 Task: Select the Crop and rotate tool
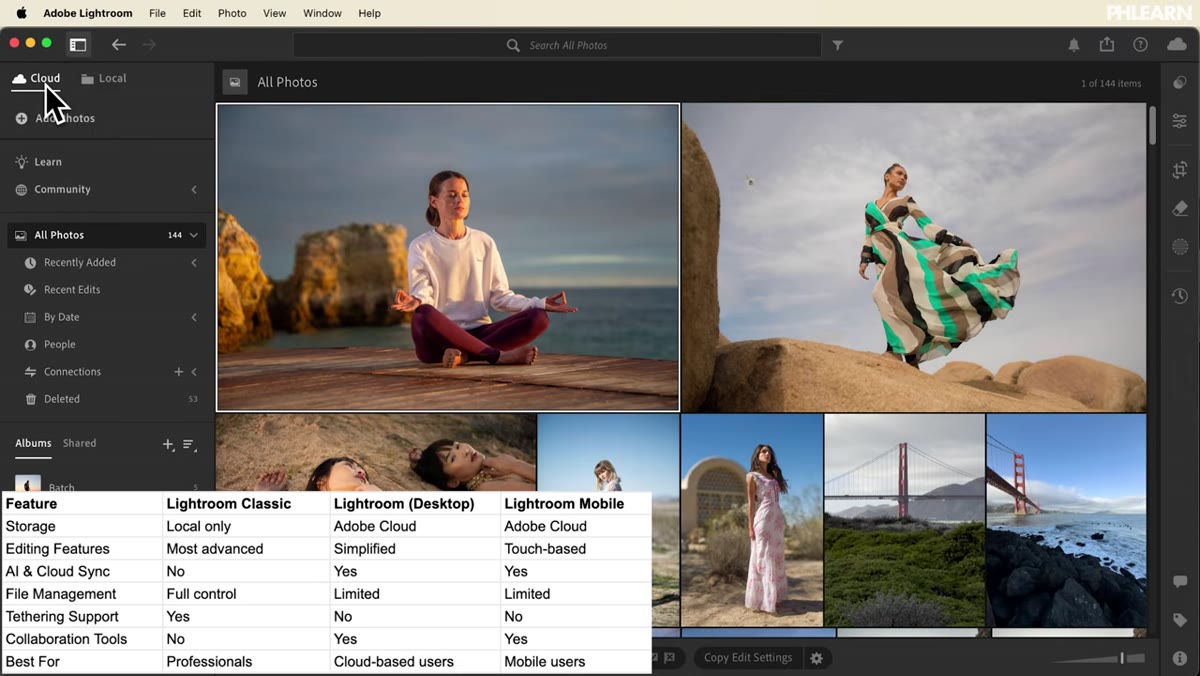pyautogui.click(x=1180, y=170)
